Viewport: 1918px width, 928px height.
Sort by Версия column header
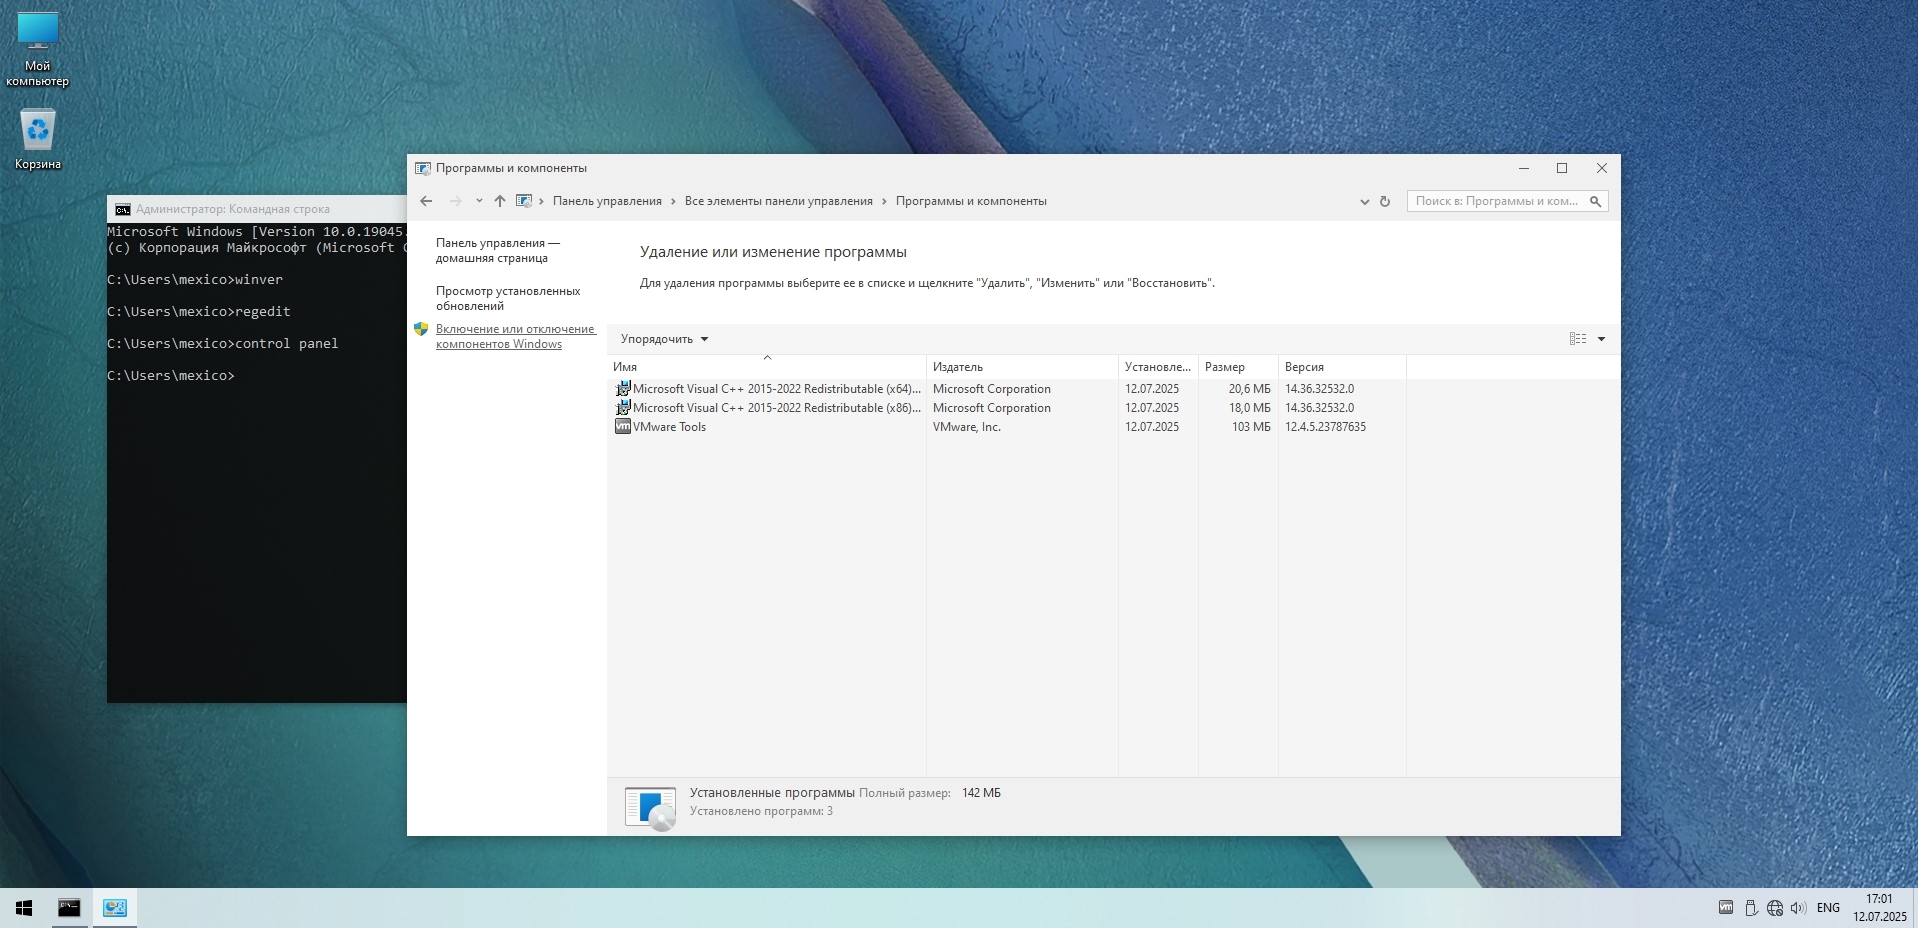(1342, 367)
